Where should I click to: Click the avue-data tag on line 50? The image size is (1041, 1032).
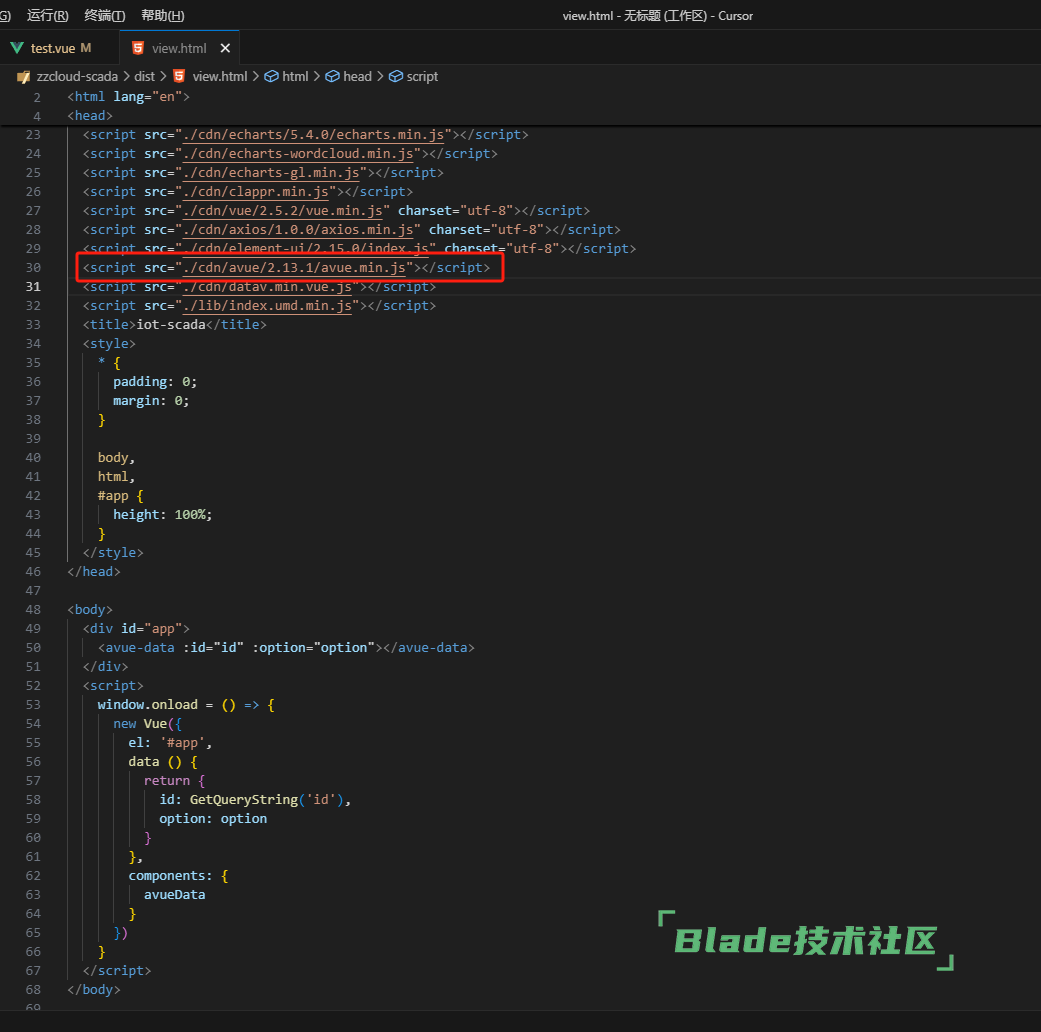[286, 647]
